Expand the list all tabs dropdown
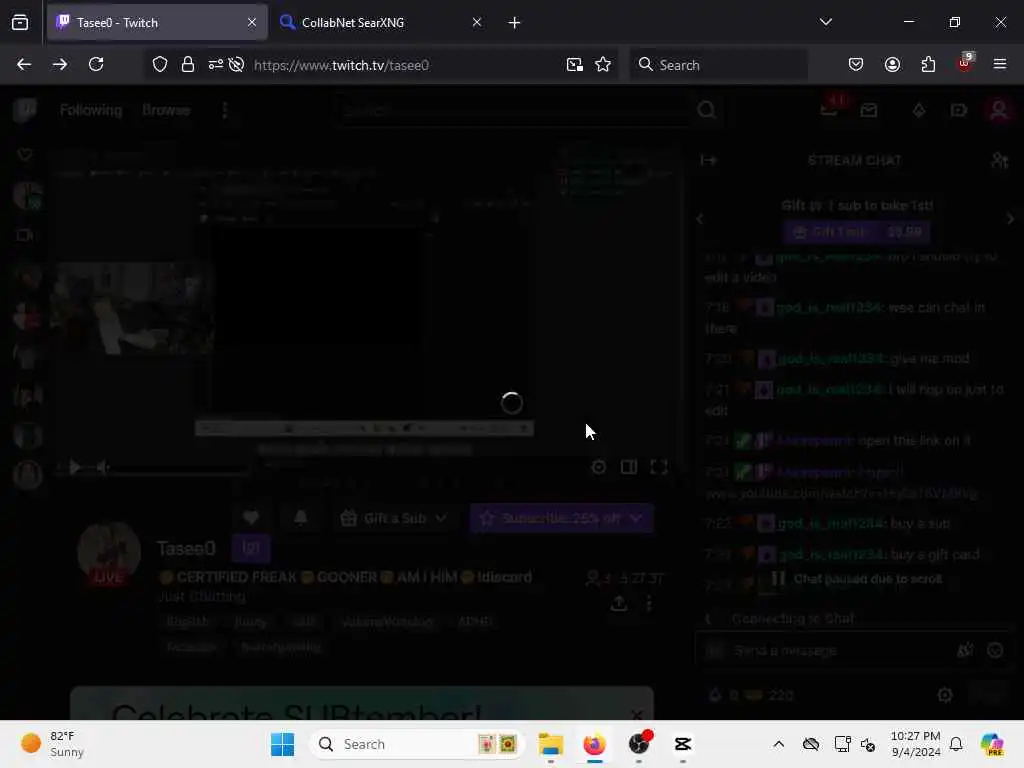 point(825,22)
